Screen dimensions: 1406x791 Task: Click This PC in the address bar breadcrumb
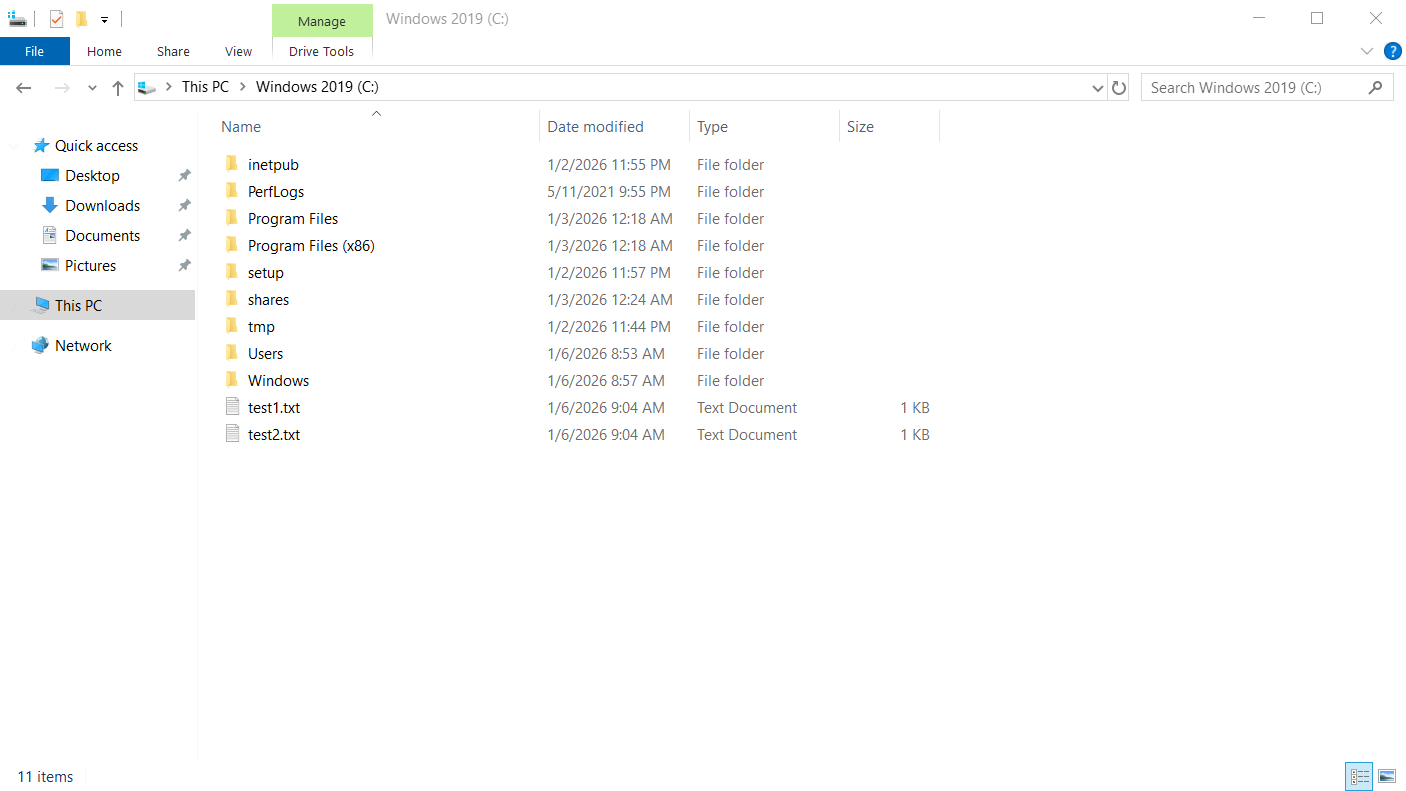(205, 87)
